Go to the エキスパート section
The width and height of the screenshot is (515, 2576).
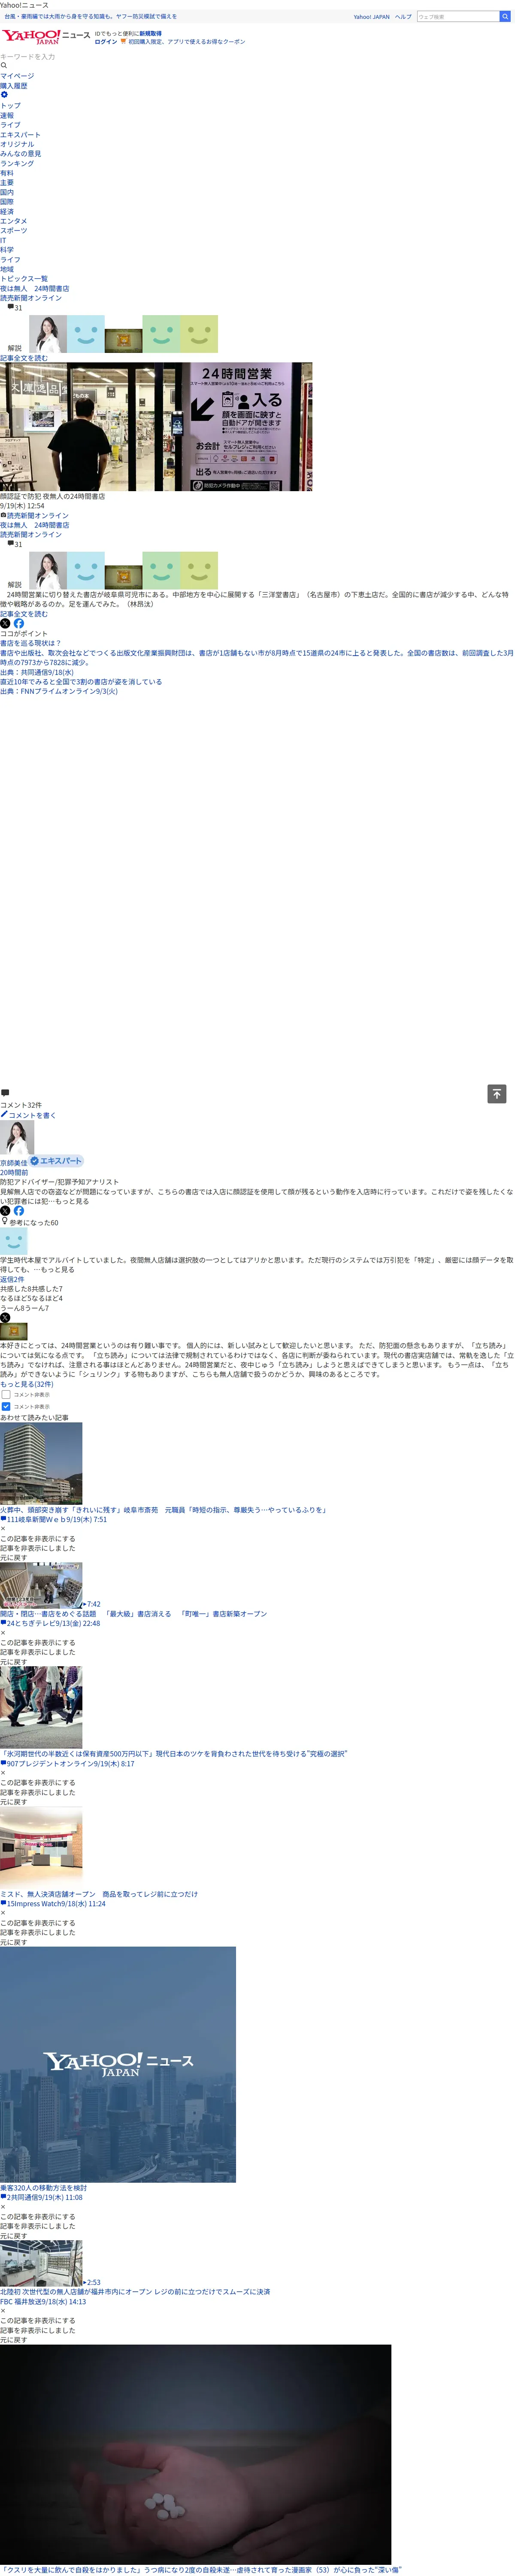tap(20, 134)
